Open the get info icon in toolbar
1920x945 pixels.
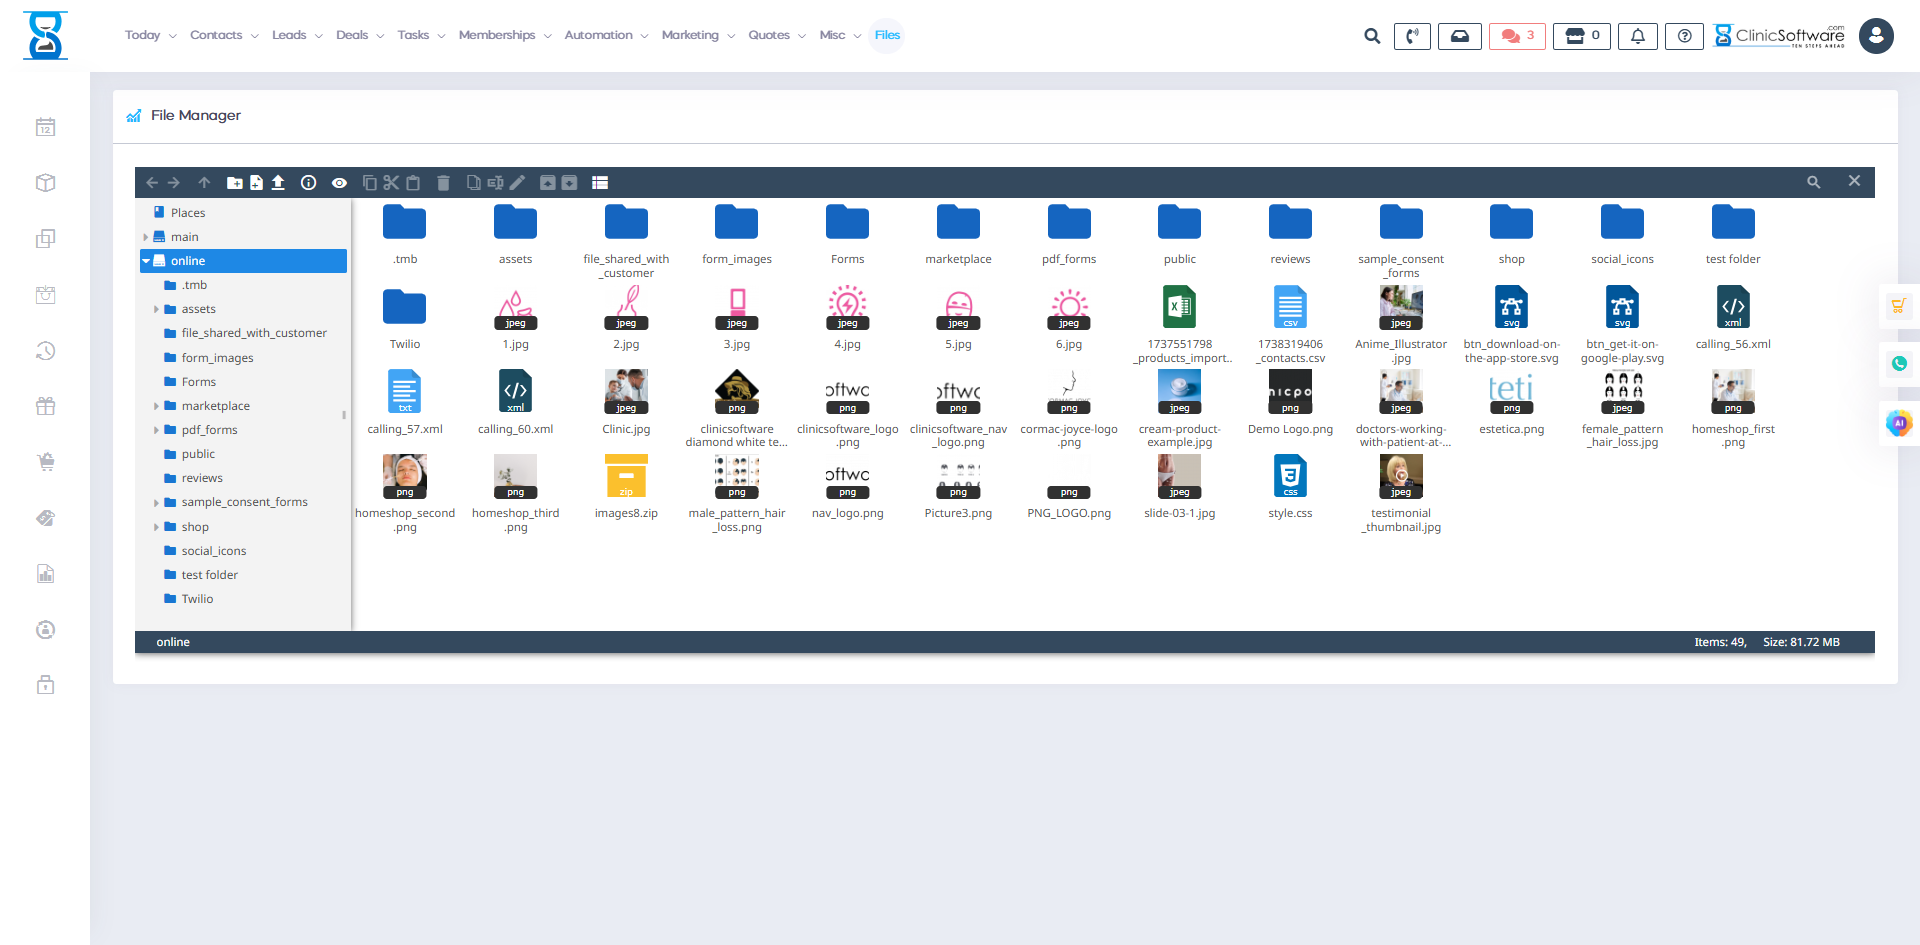click(309, 183)
